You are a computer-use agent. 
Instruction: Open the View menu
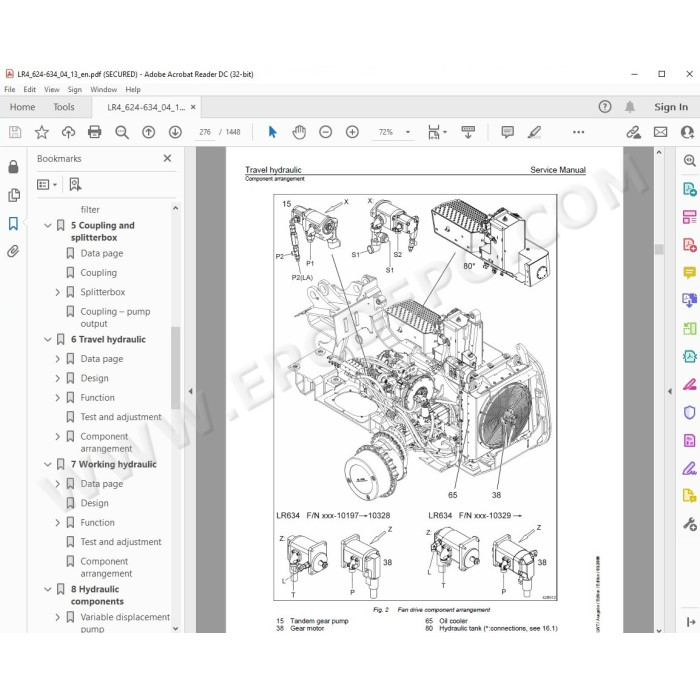[x=52, y=89]
